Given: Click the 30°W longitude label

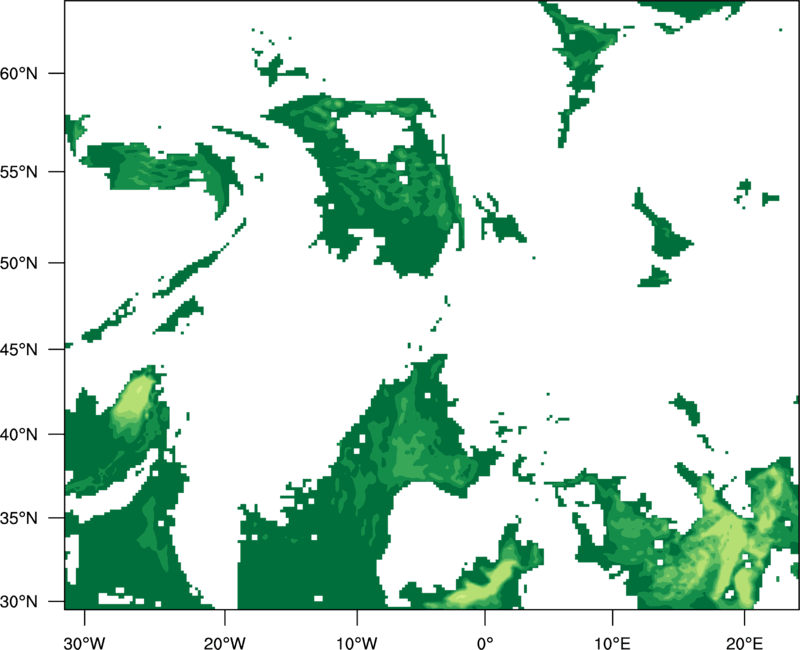Looking at the screenshot, I should (x=85, y=643).
